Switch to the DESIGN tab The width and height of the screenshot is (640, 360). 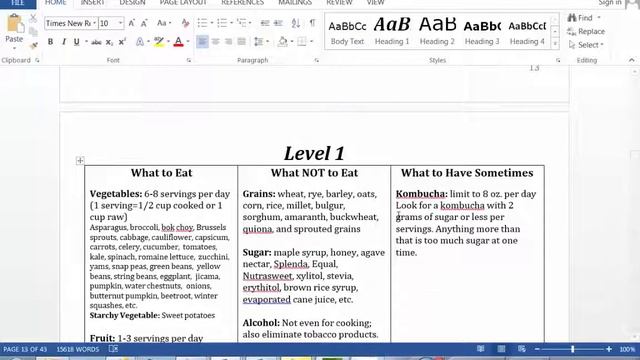click(x=132, y=3)
